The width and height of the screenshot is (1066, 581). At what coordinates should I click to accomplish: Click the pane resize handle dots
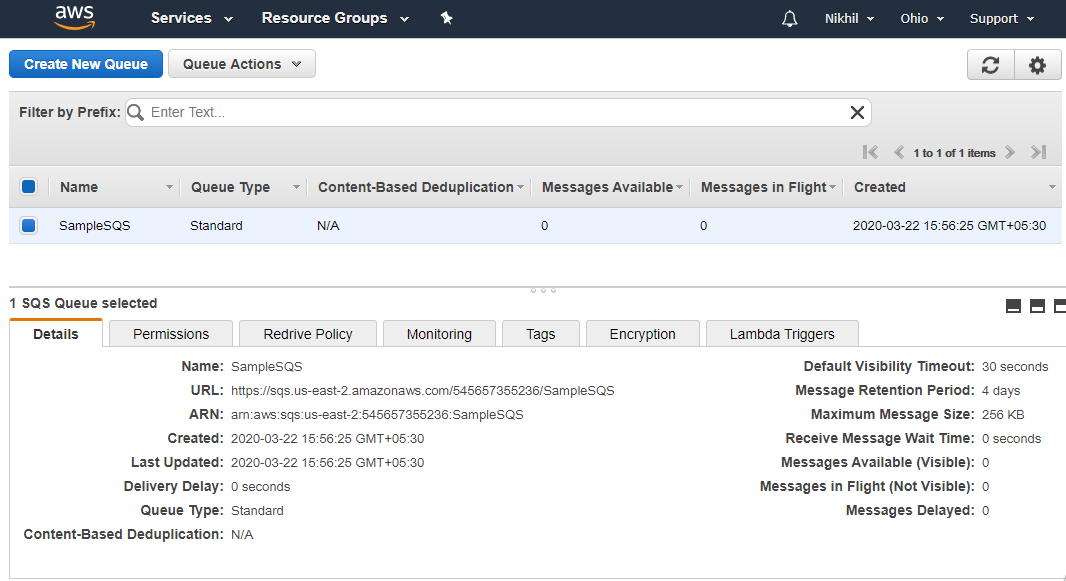(x=543, y=290)
